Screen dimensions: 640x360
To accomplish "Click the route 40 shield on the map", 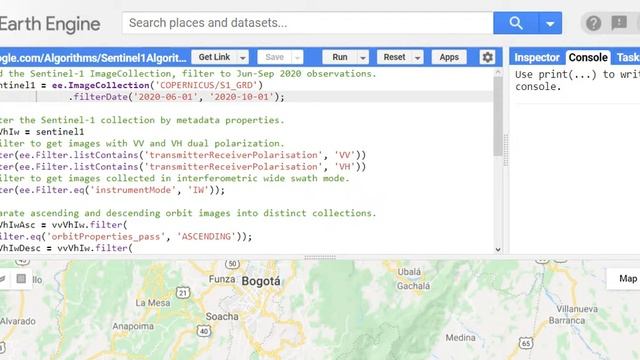I will tap(204, 331).
